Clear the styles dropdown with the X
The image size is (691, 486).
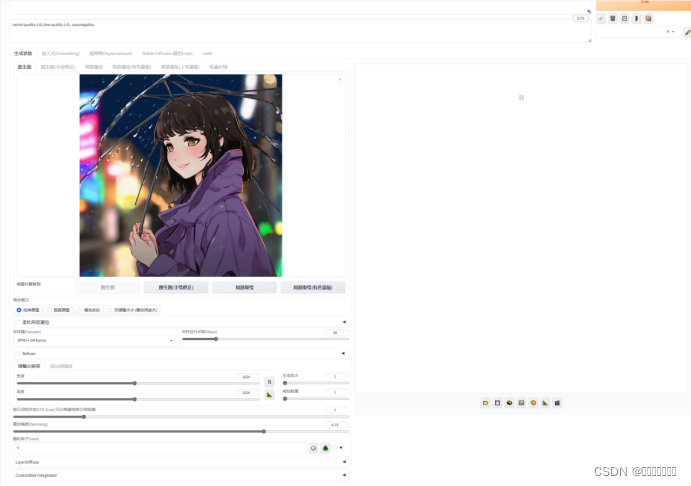pyautogui.click(x=668, y=32)
